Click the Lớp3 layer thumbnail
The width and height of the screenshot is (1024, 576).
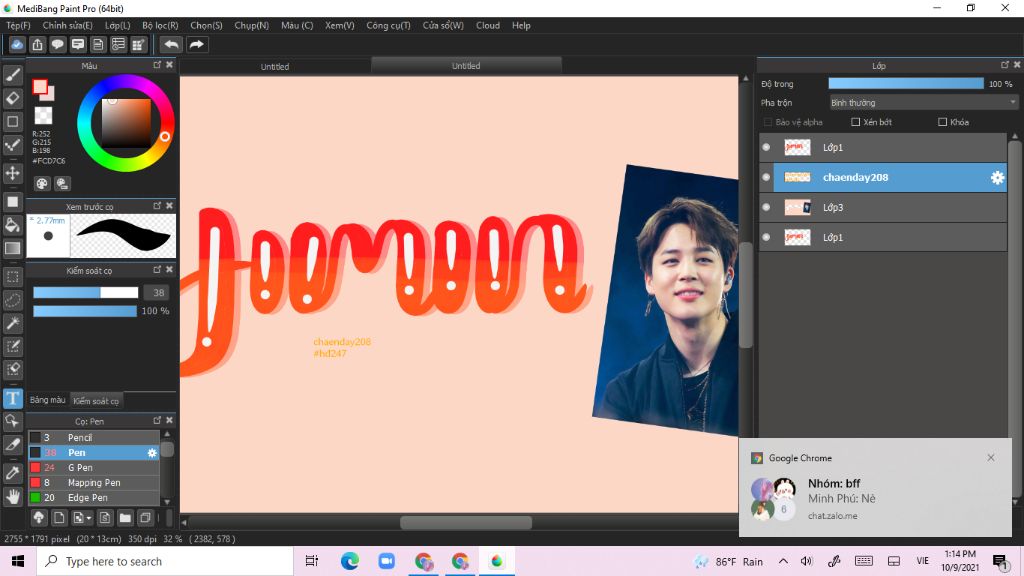797,208
